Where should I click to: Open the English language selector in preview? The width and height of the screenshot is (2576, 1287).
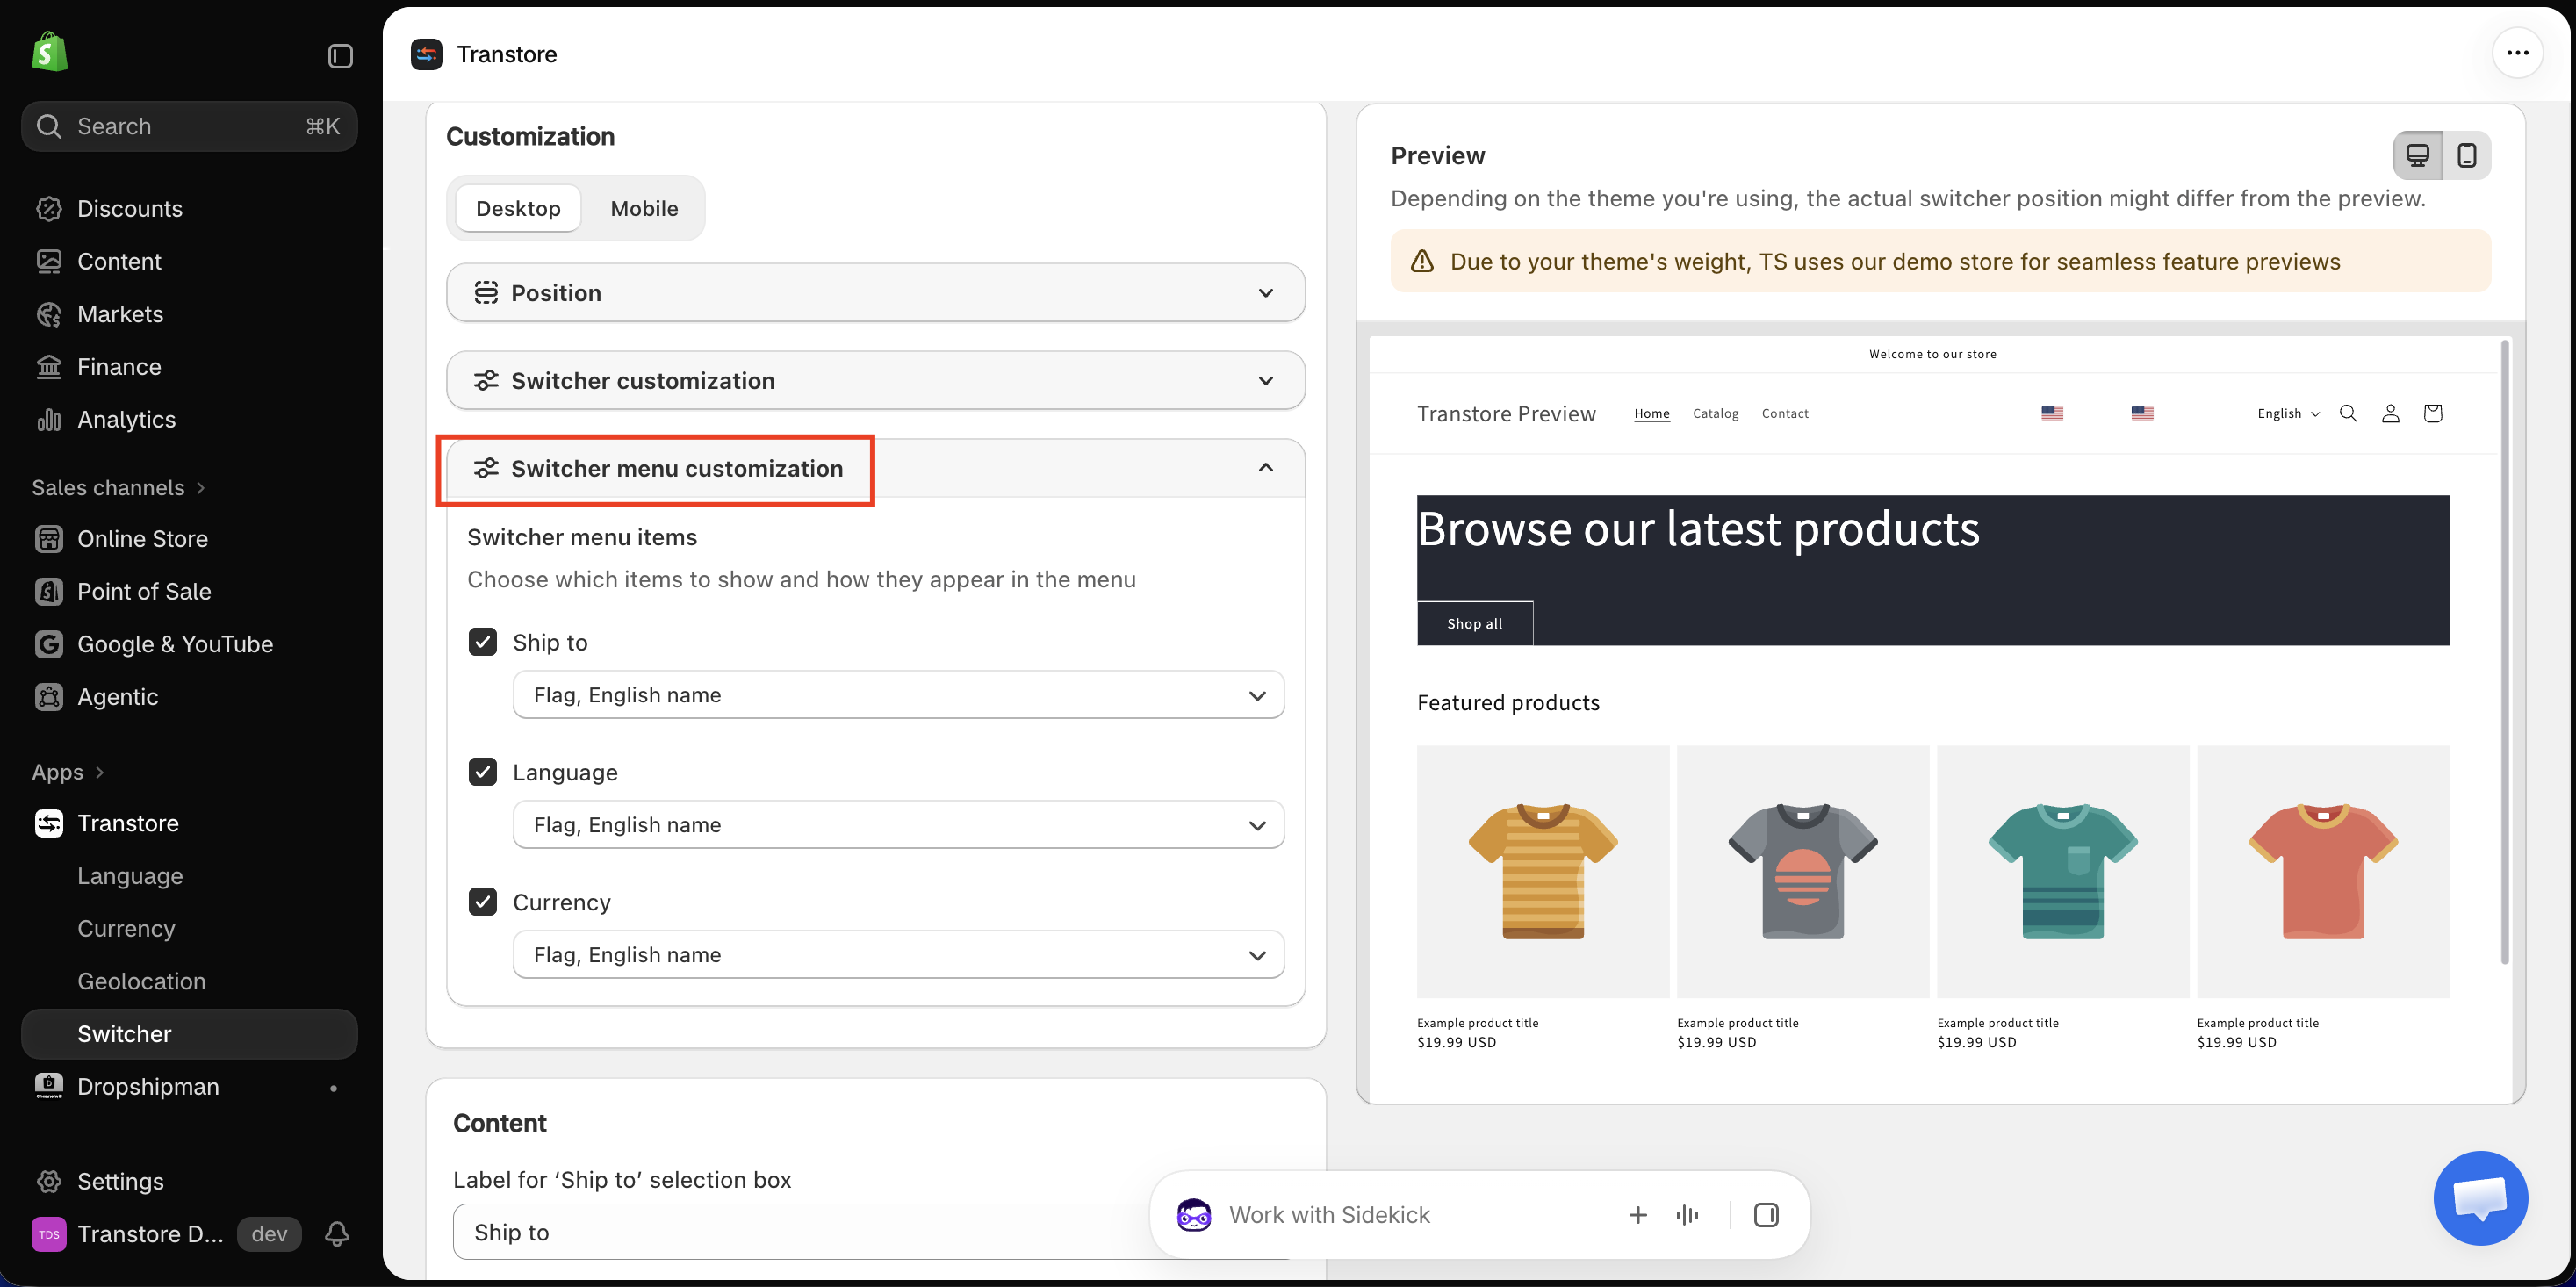coord(2288,413)
